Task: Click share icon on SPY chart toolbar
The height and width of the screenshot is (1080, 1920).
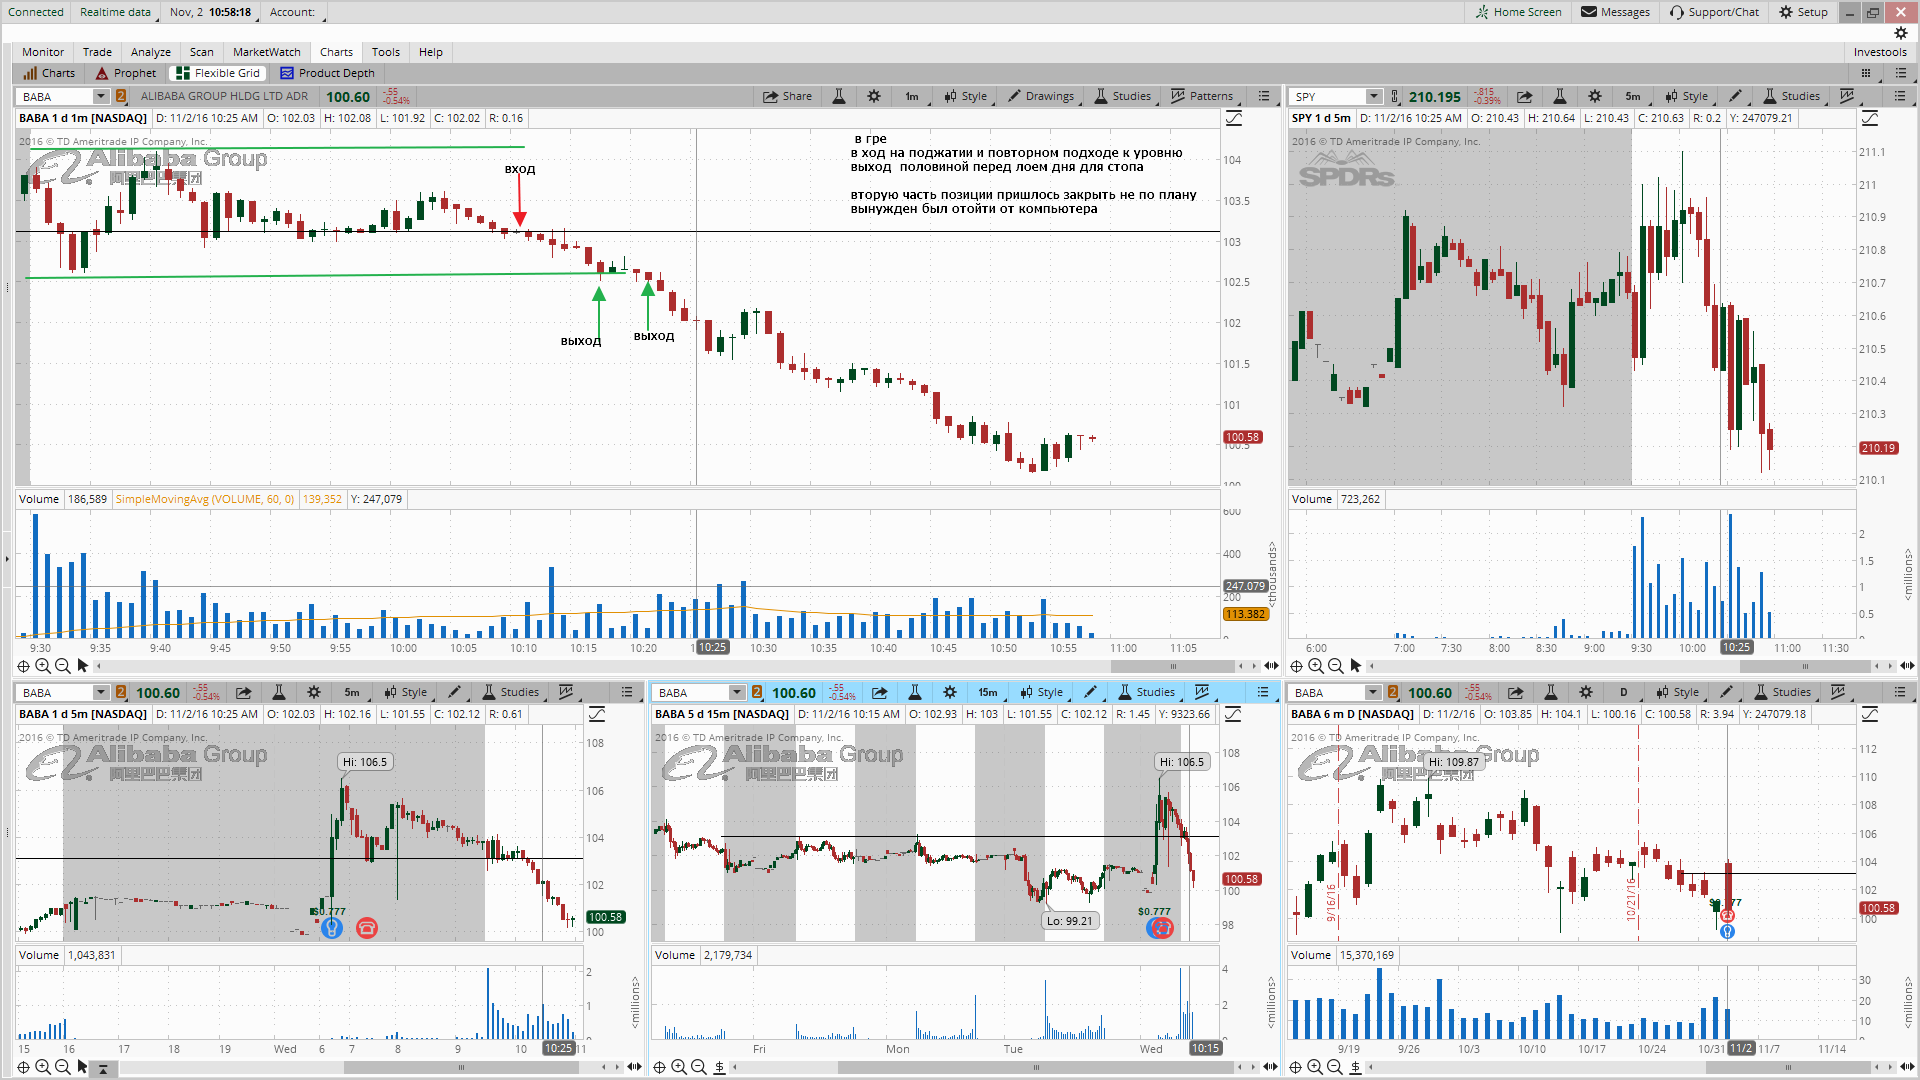Action: (1524, 96)
